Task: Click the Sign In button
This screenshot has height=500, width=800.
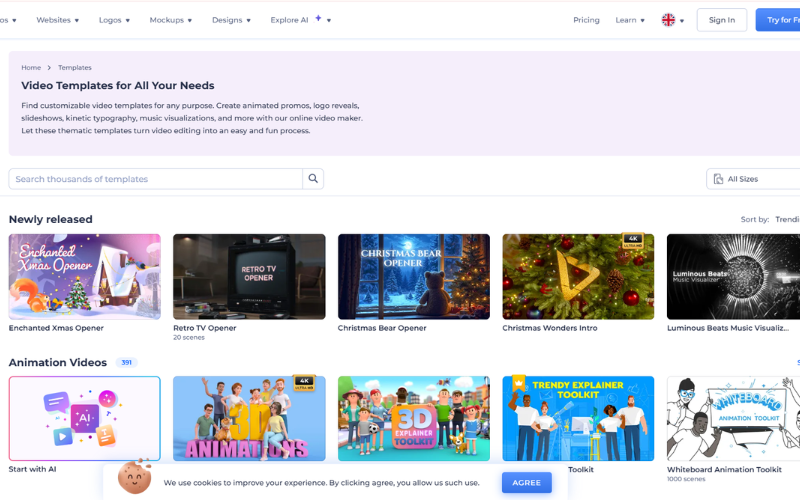Action: coord(722,20)
